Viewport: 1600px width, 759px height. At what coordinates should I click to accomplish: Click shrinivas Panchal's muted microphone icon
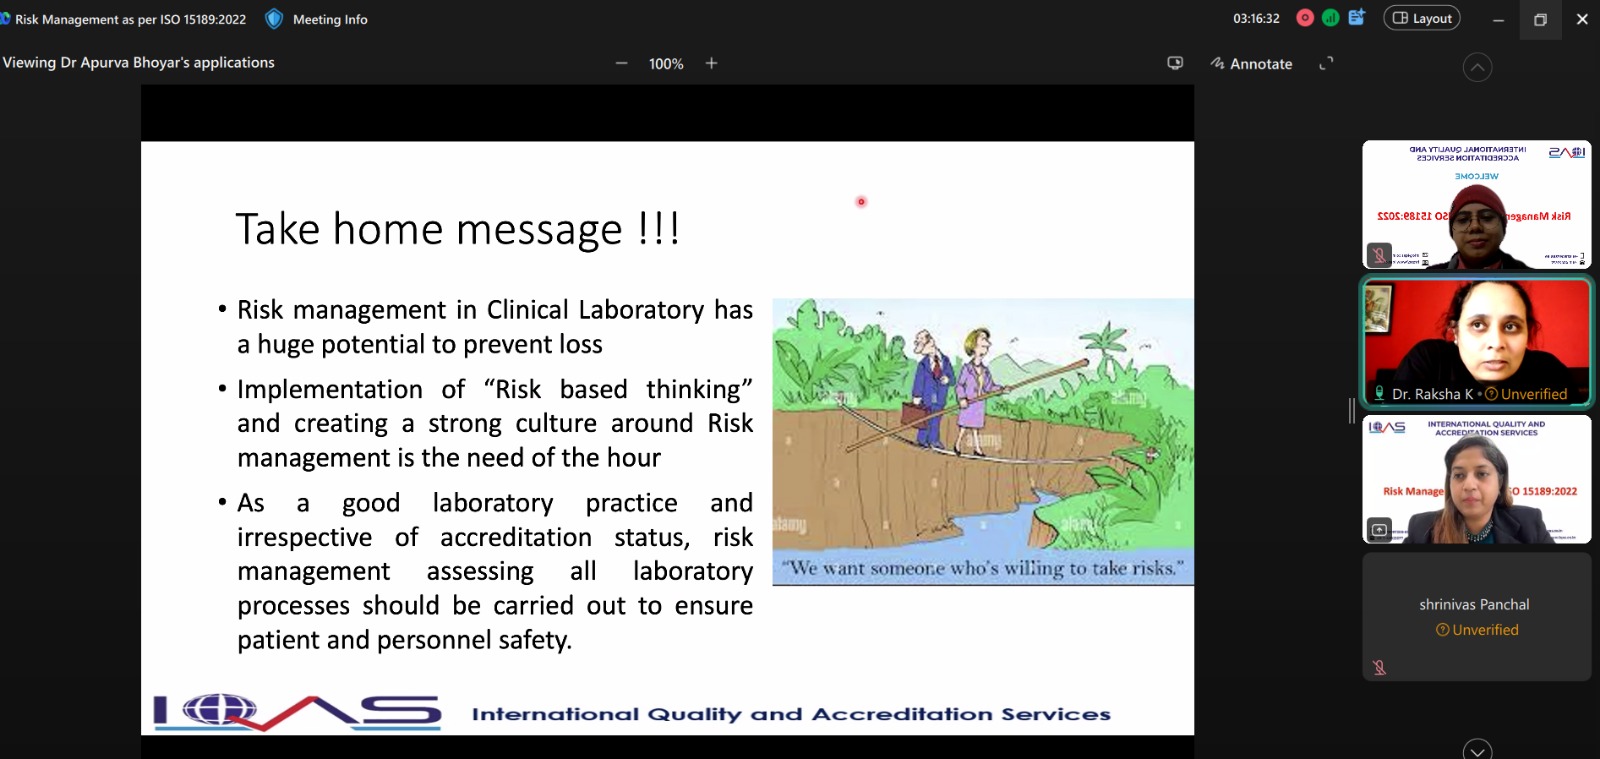coord(1380,667)
